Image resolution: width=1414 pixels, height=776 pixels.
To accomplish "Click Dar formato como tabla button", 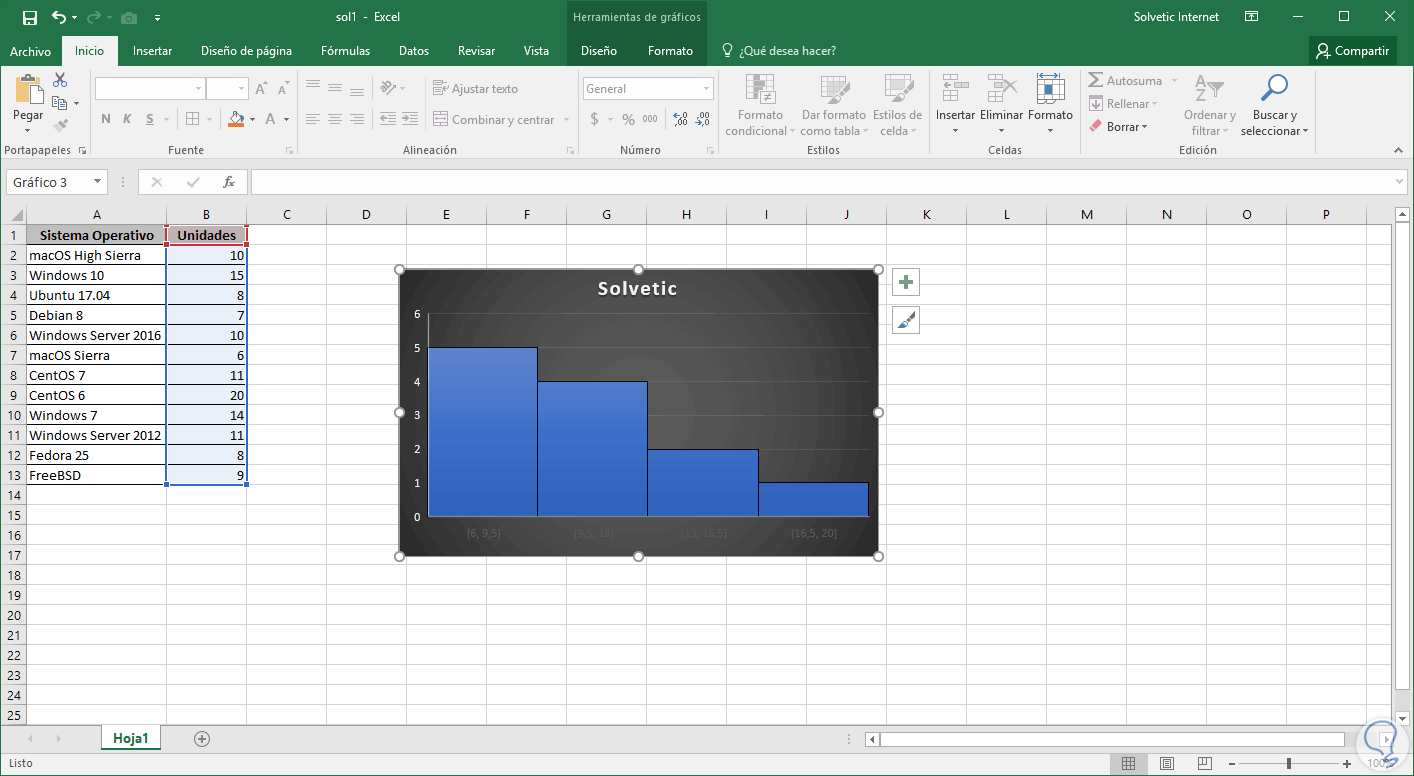I will pos(834,105).
